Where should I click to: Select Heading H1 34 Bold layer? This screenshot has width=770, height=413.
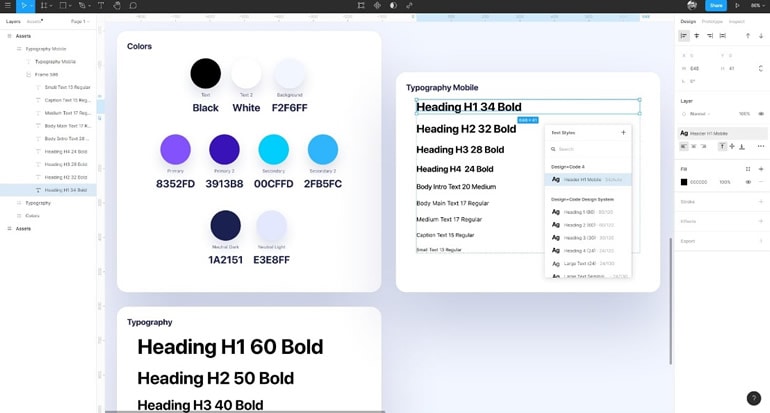point(48,190)
